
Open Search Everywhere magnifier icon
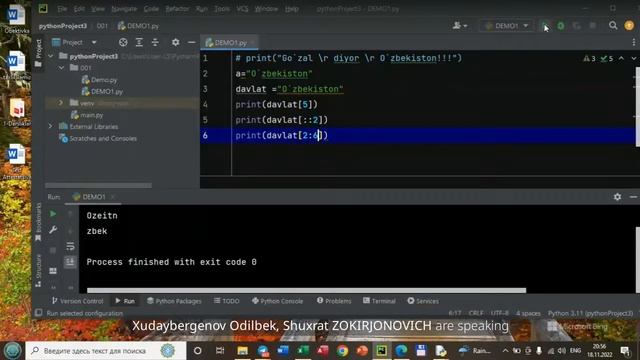pyautogui.click(x=613, y=26)
